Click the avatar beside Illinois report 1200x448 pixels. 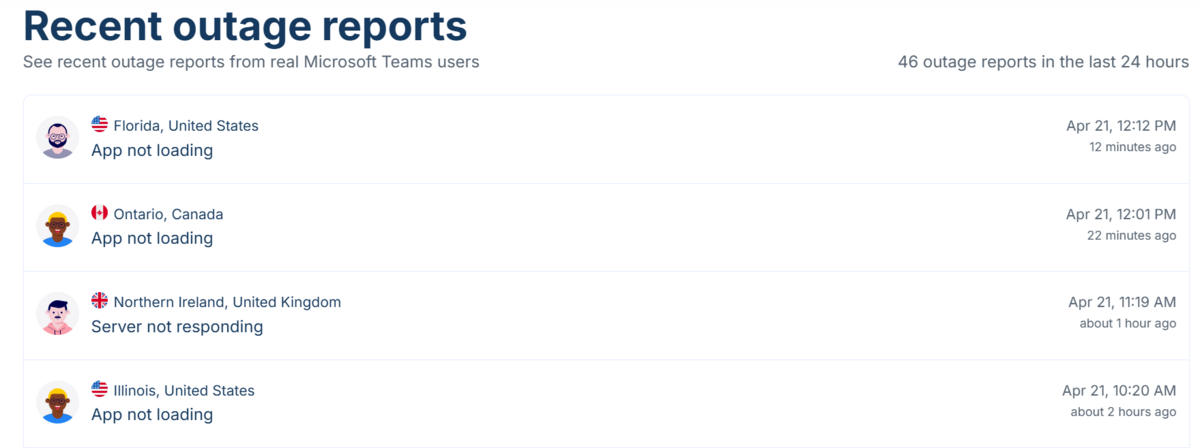point(58,402)
